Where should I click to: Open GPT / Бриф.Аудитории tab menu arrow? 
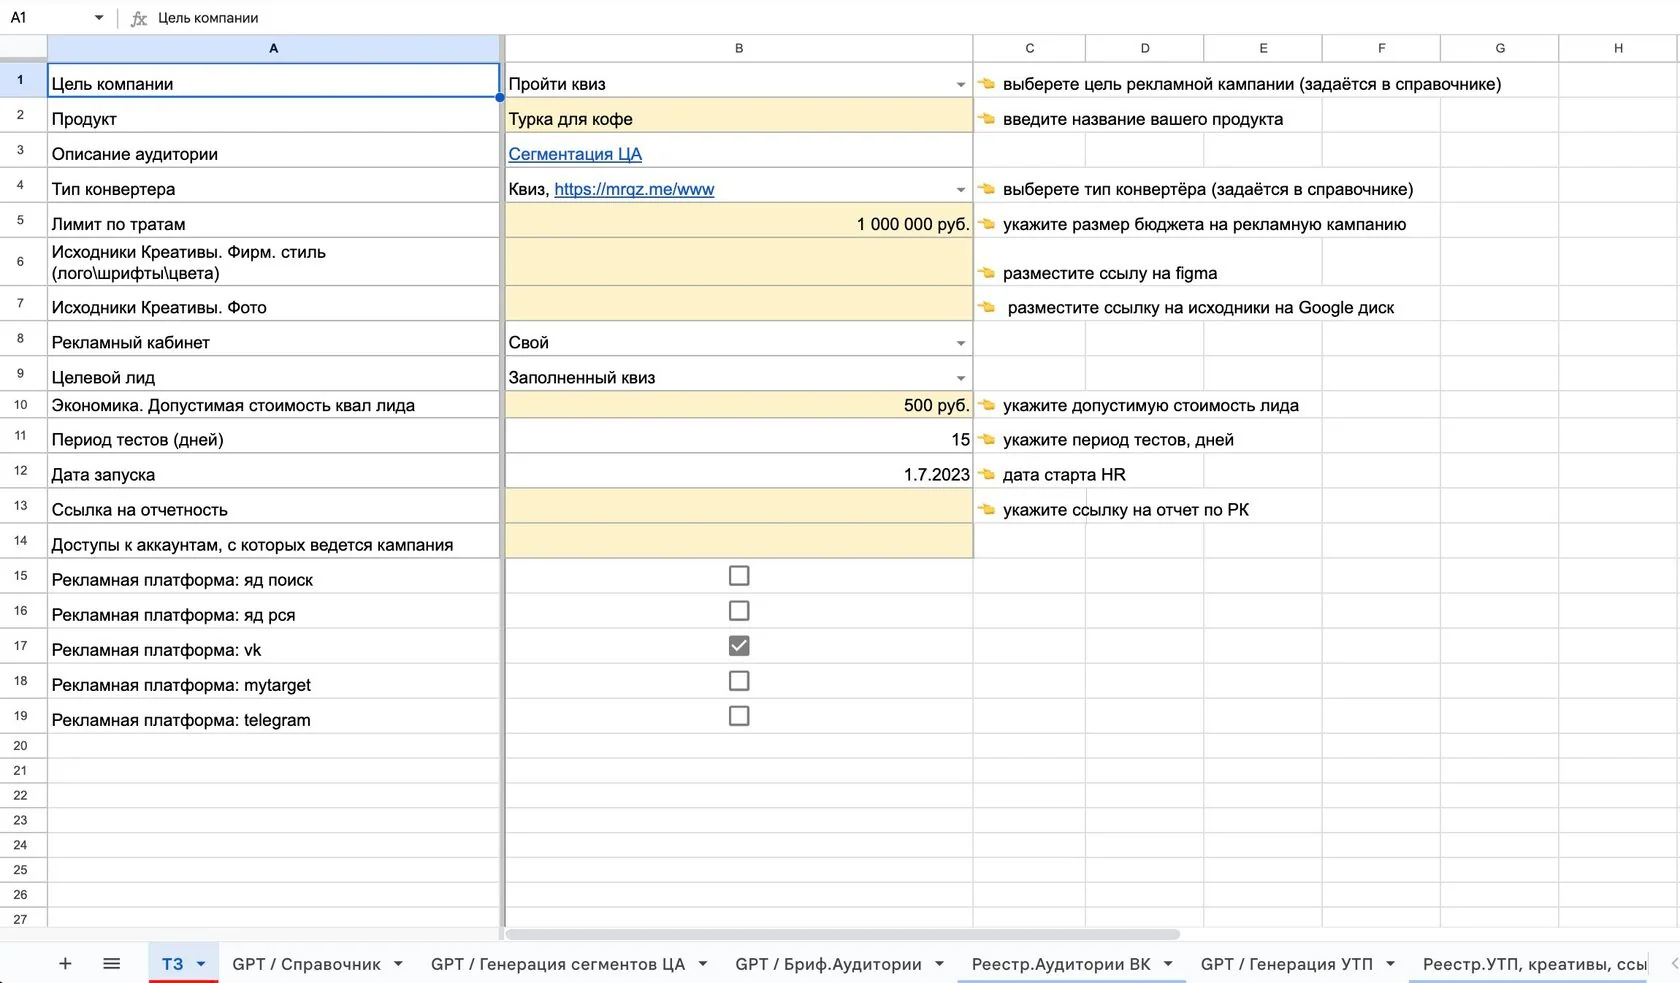939,964
